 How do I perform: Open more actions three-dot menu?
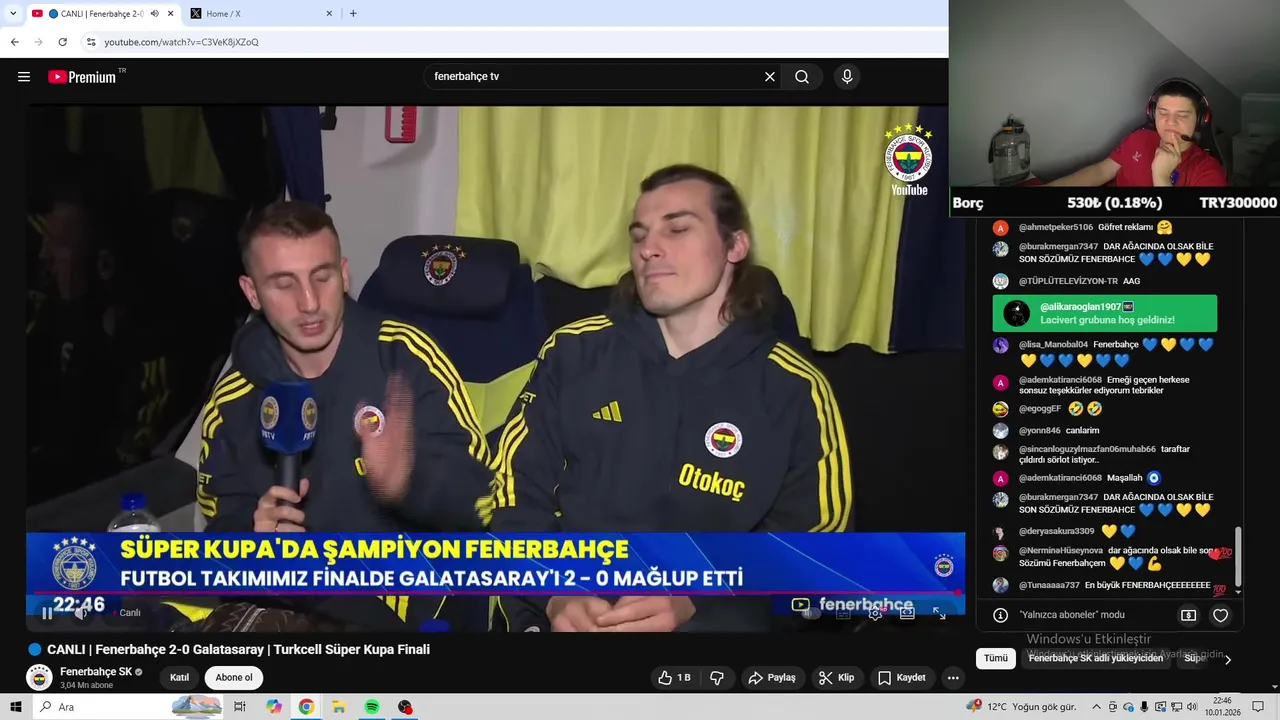tap(953, 678)
